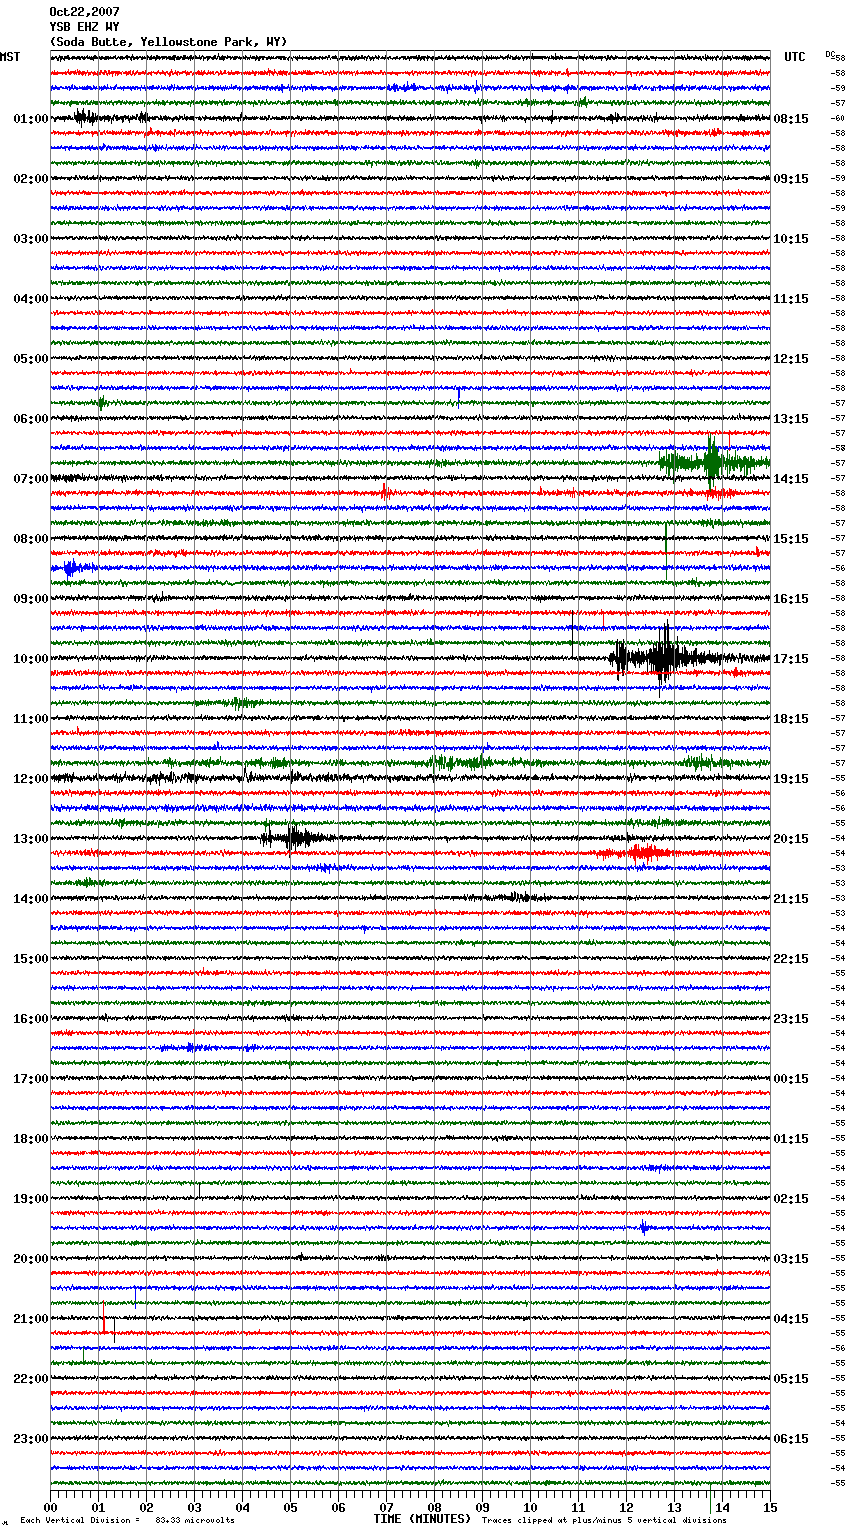Click the blue burst below the 08:00 trace
Viewport: 850px width, 1534px height.
(72, 568)
